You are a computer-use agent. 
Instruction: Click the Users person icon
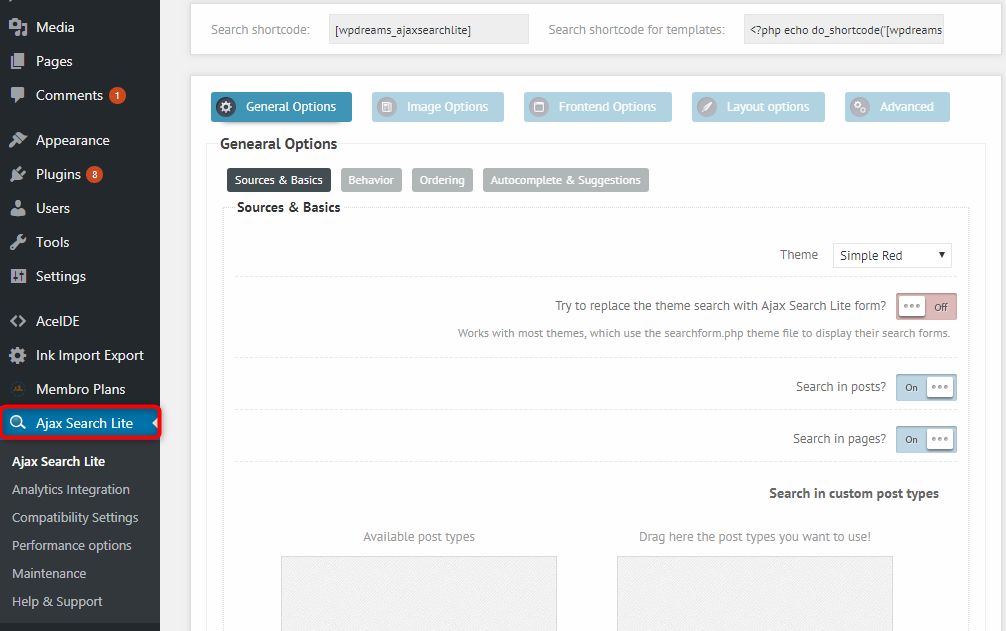pos(18,208)
